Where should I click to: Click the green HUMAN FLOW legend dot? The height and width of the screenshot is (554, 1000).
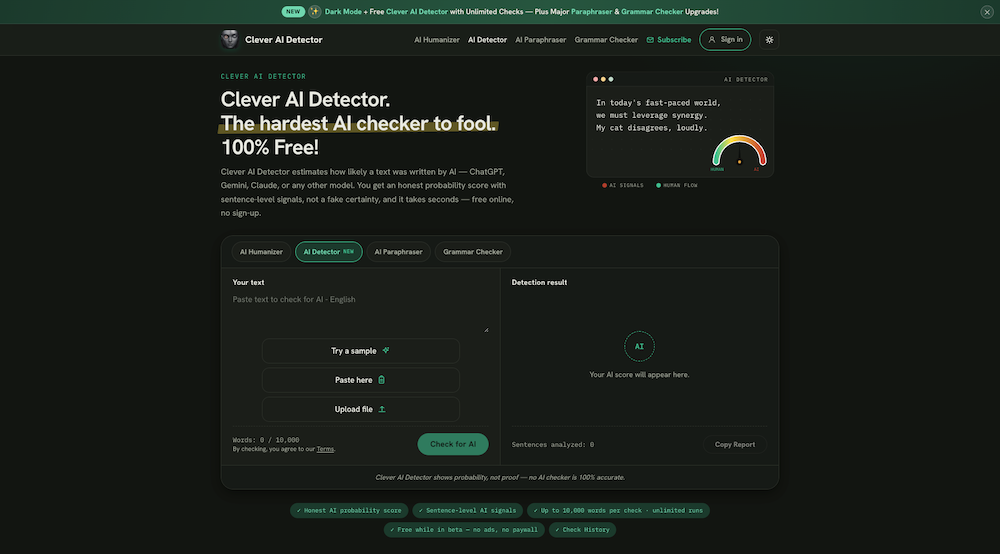[x=658, y=186]
